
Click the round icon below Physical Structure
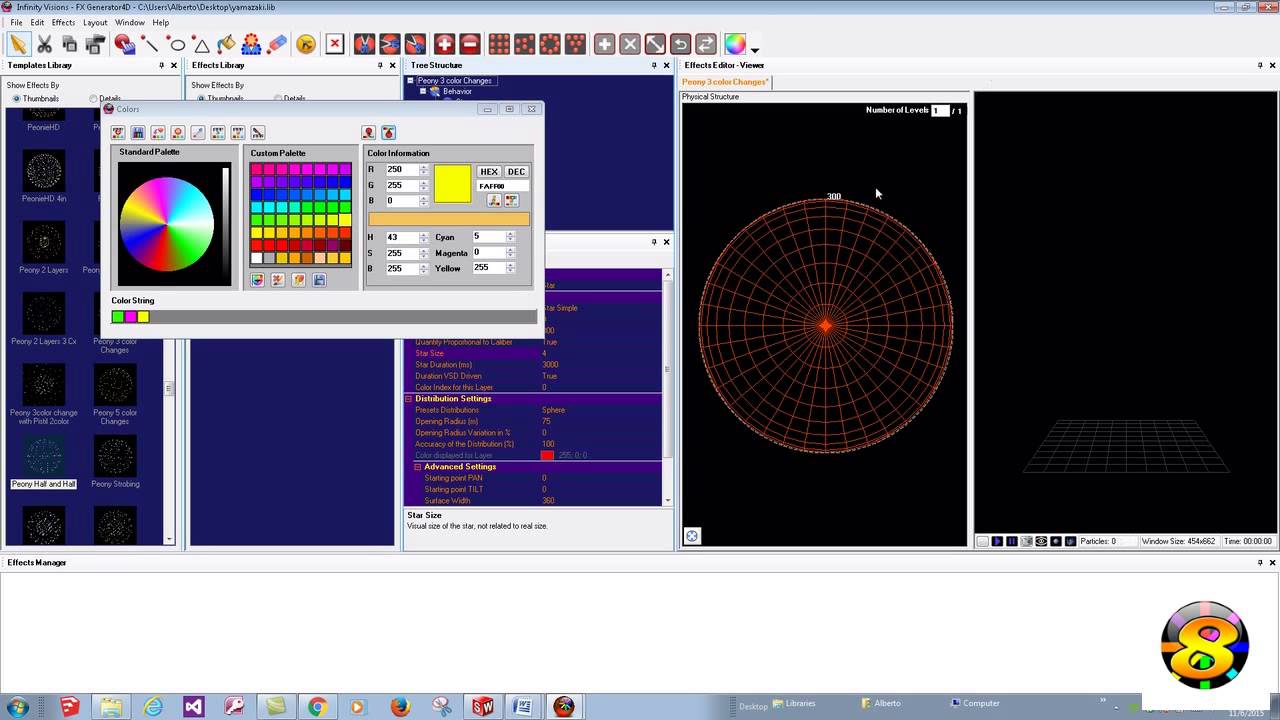[x=691, y=536]
